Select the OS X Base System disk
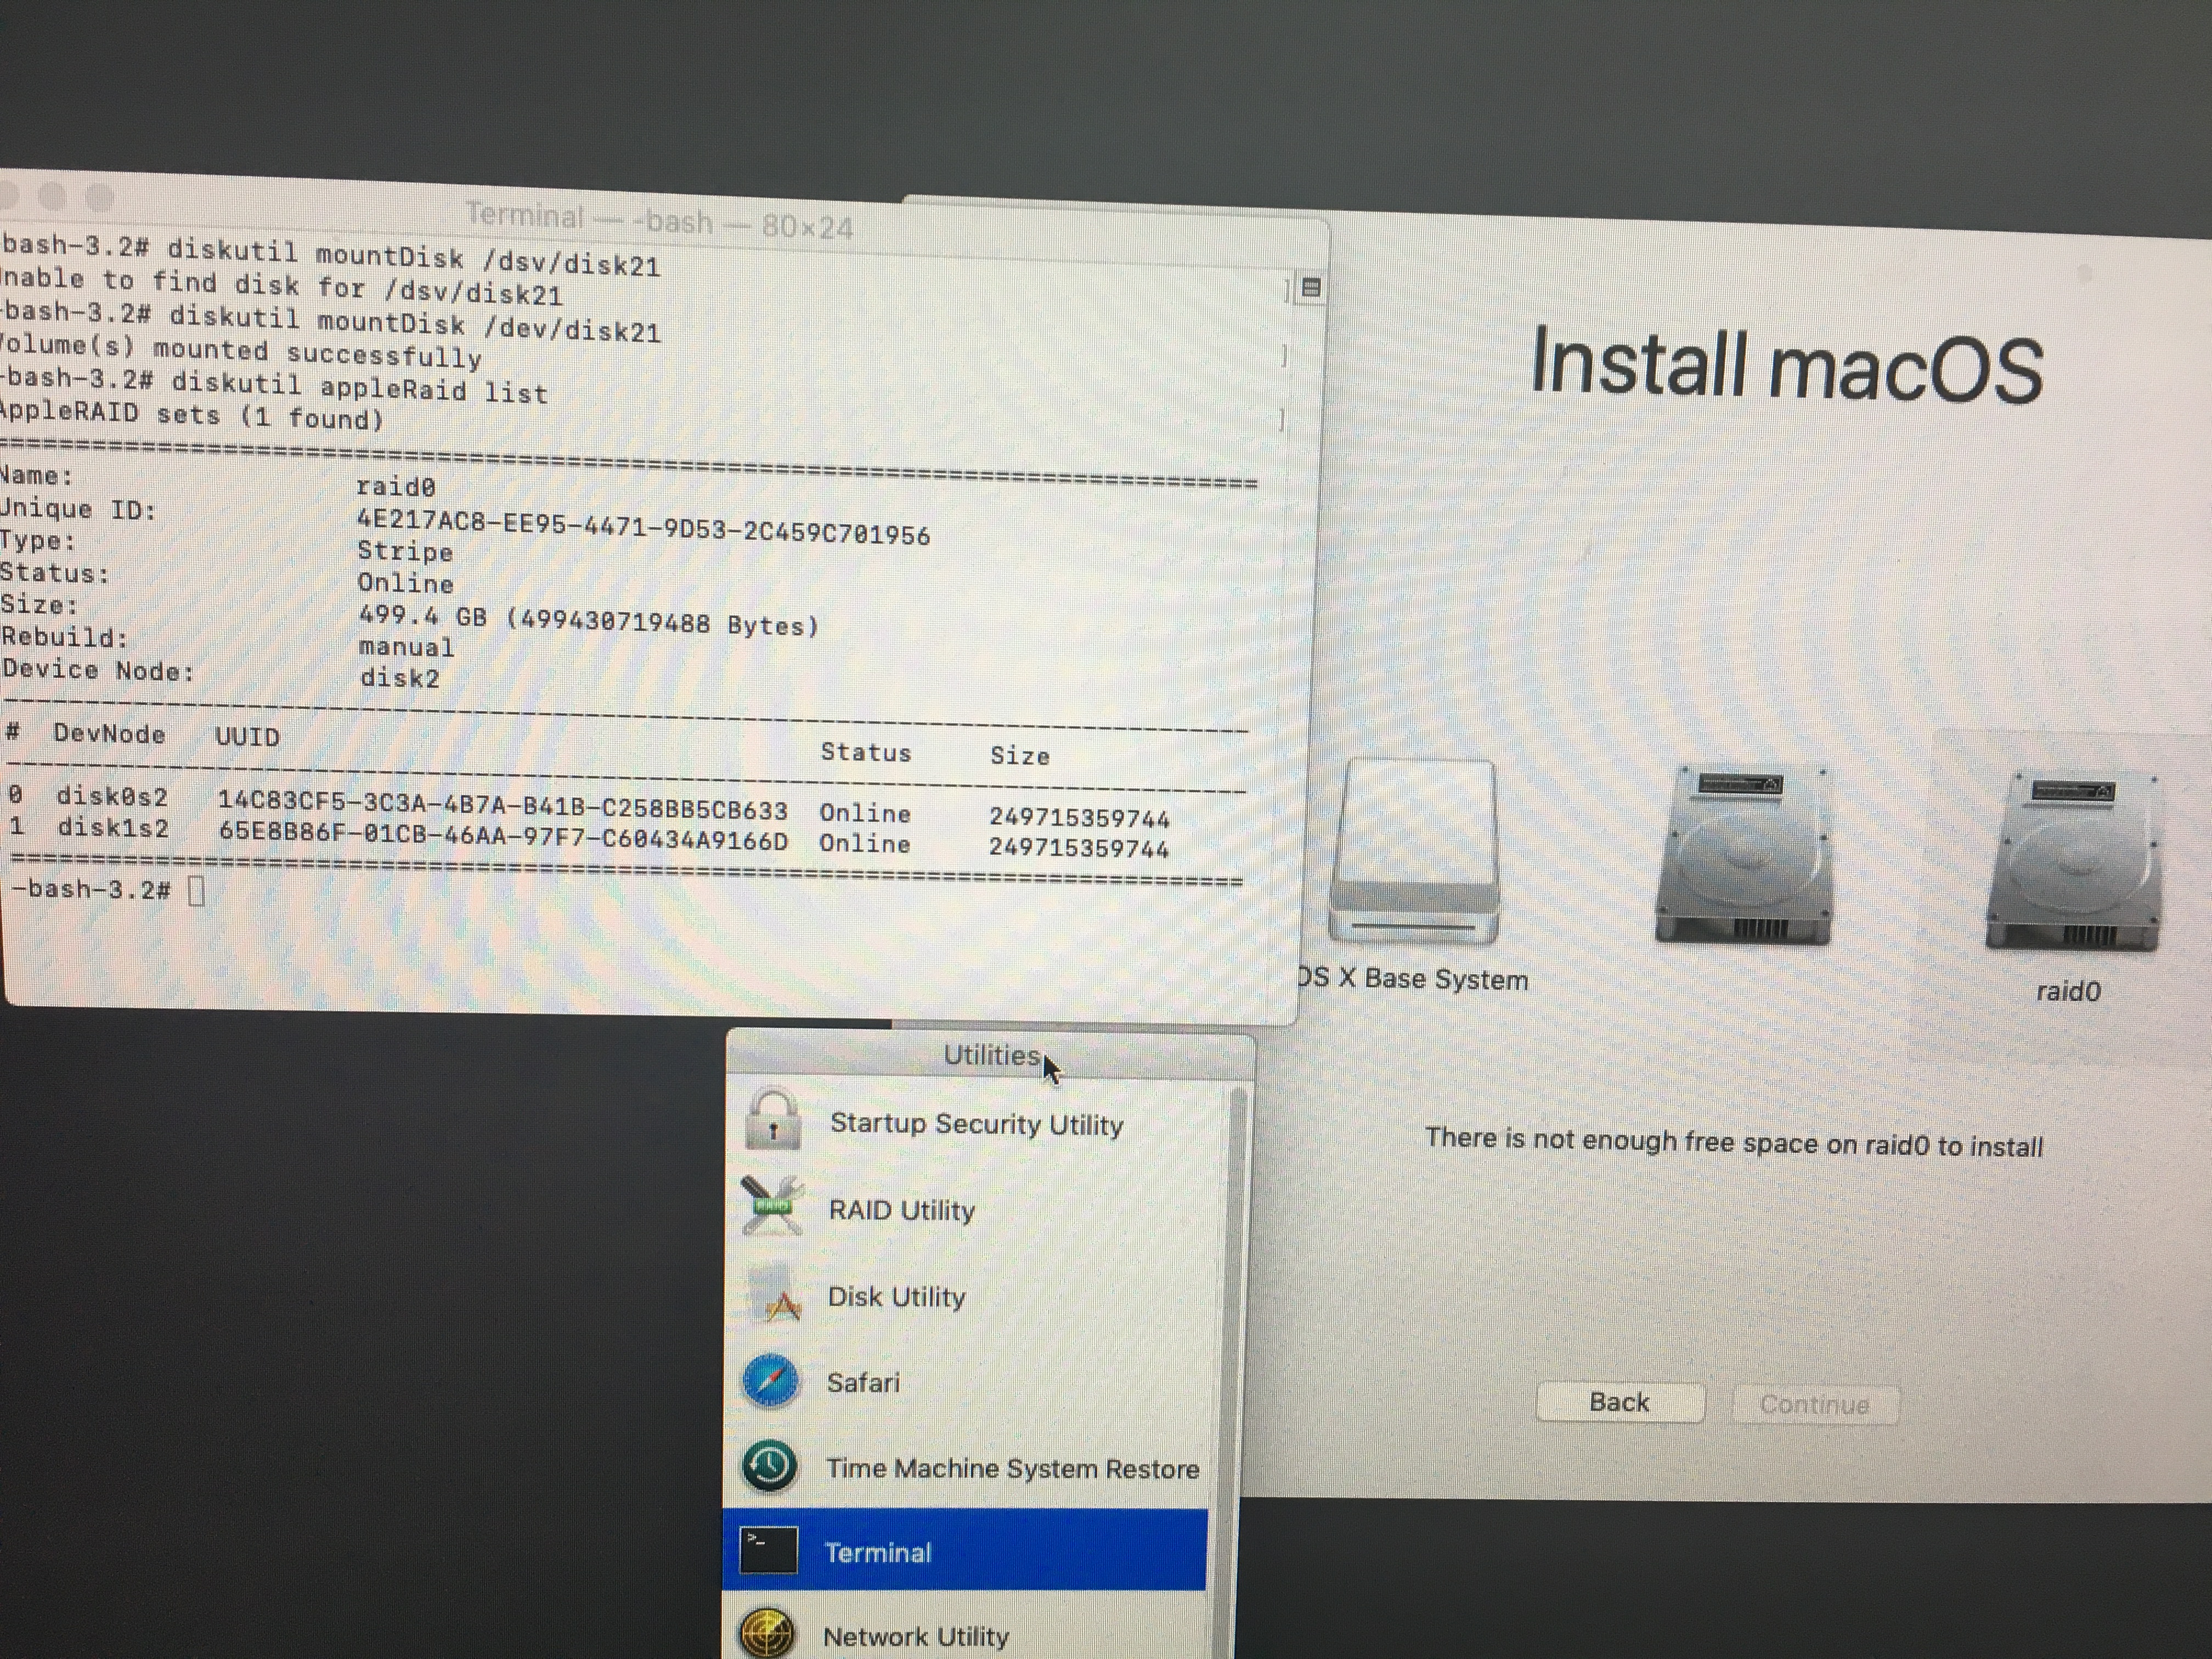The height and width of the screenshot is (1659, 2212). pyautogui.click(x=1414, y=852)
